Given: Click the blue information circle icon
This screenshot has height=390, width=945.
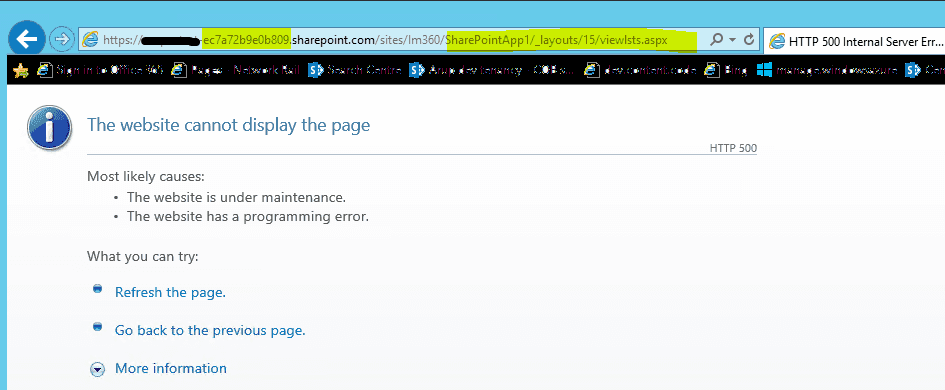Looking at the screenshot, I should 49,128.
